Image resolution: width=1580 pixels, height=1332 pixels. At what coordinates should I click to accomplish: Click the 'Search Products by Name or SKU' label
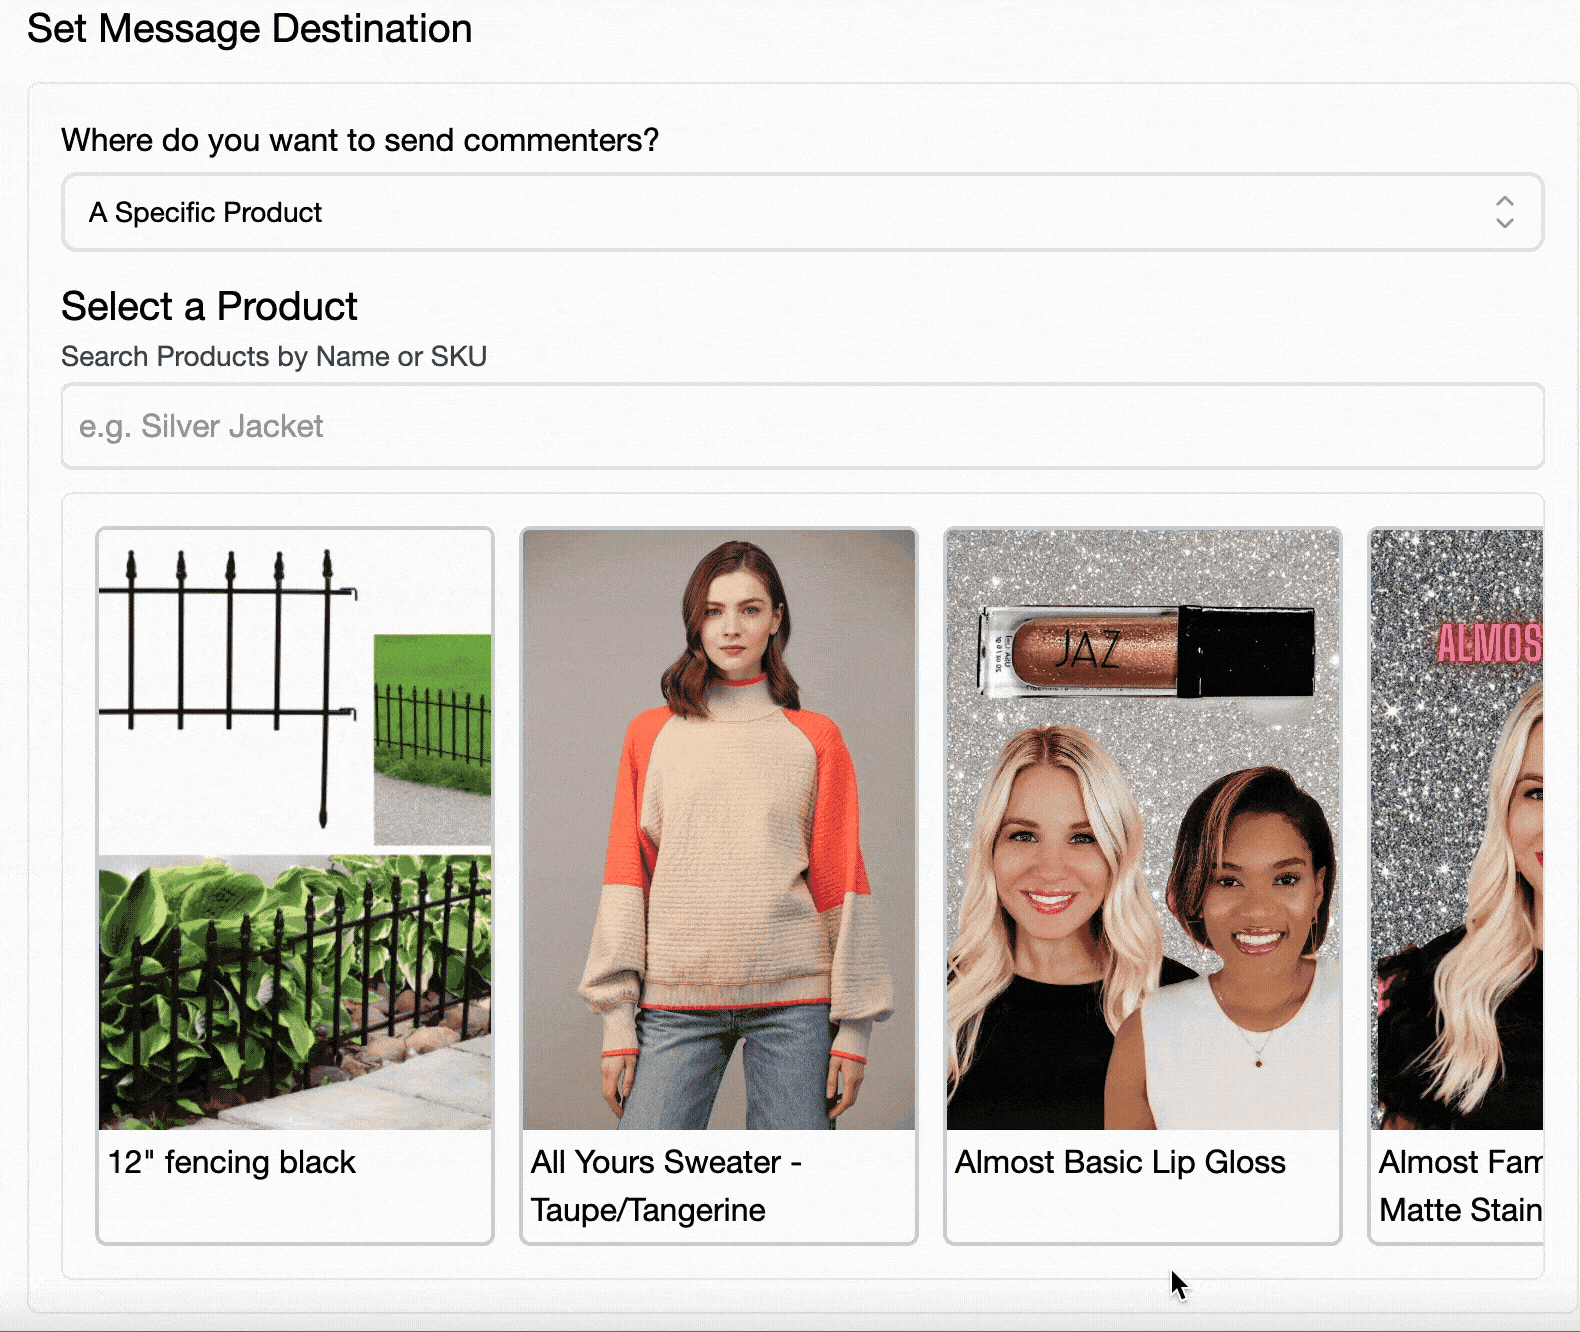tap(274, 357)
